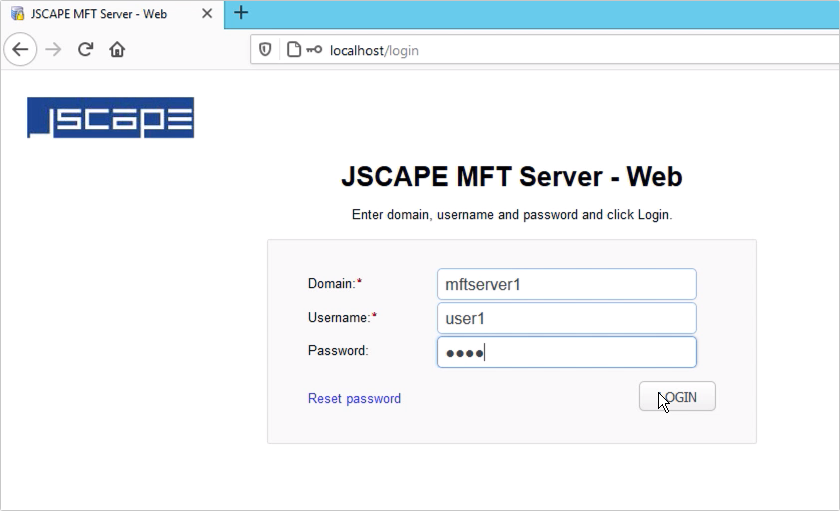Click the localhost/login address bar text
Screen dimensions: 840x511
374,50
